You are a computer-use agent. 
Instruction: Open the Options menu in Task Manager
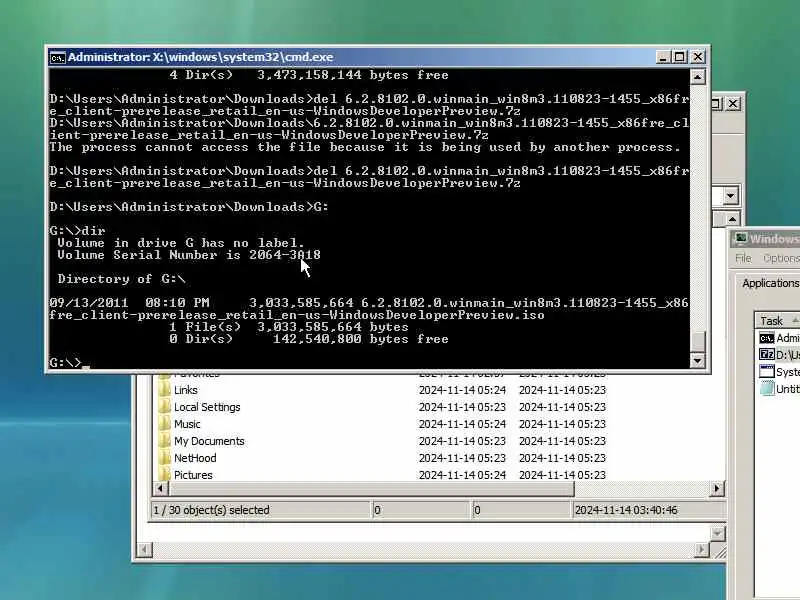(781, 258)
